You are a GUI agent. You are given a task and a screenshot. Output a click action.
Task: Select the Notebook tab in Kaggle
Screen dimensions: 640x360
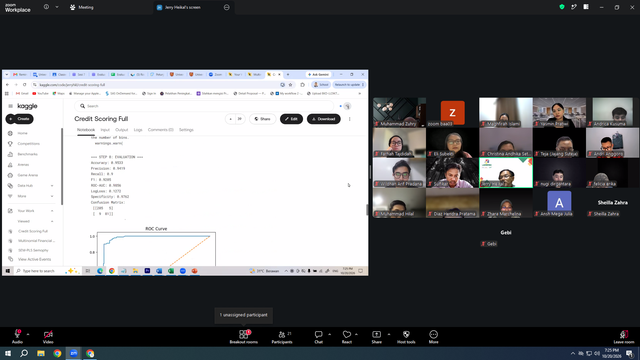86,130
